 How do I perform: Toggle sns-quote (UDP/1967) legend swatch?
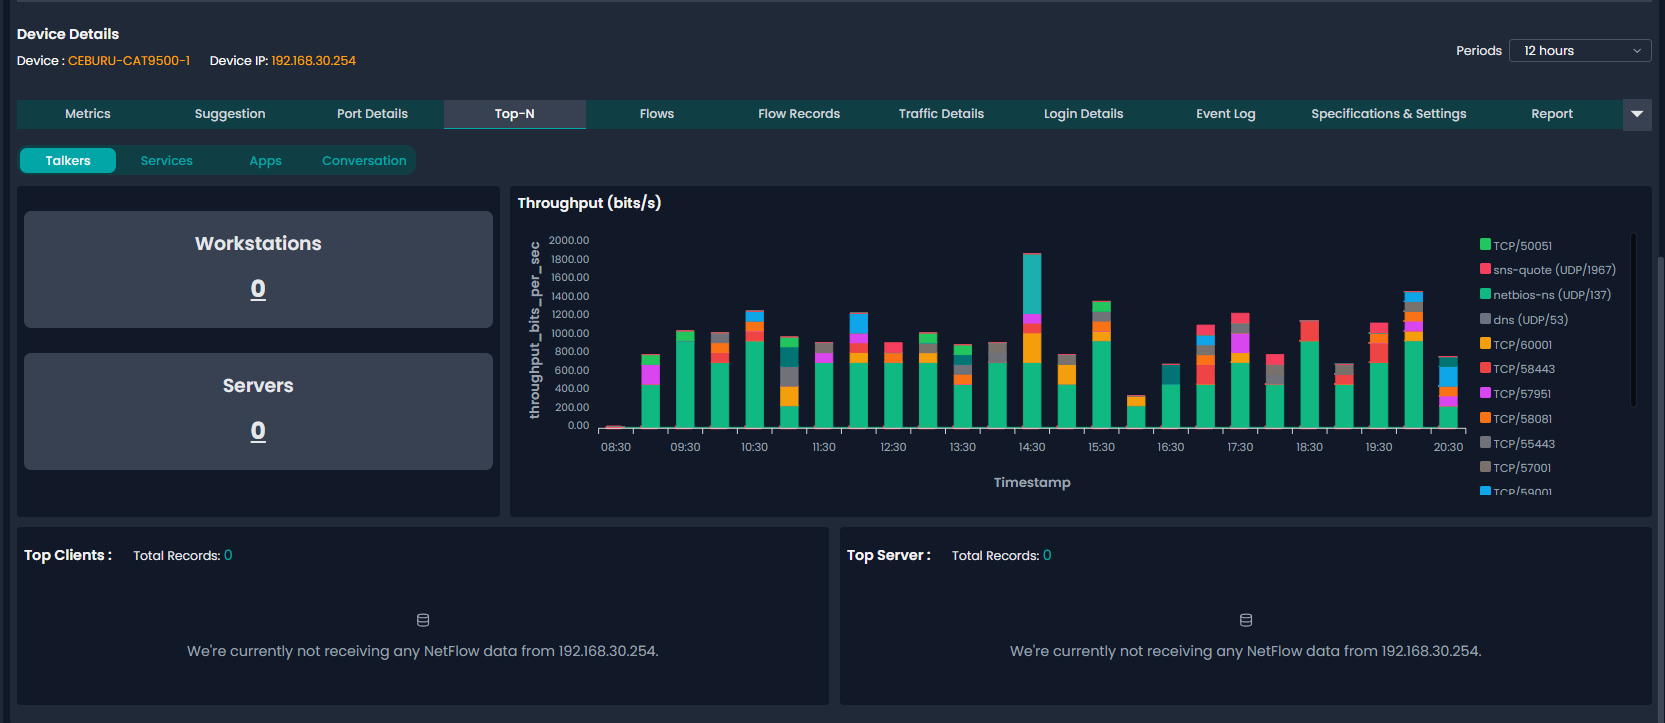[x=1485, y=269]
